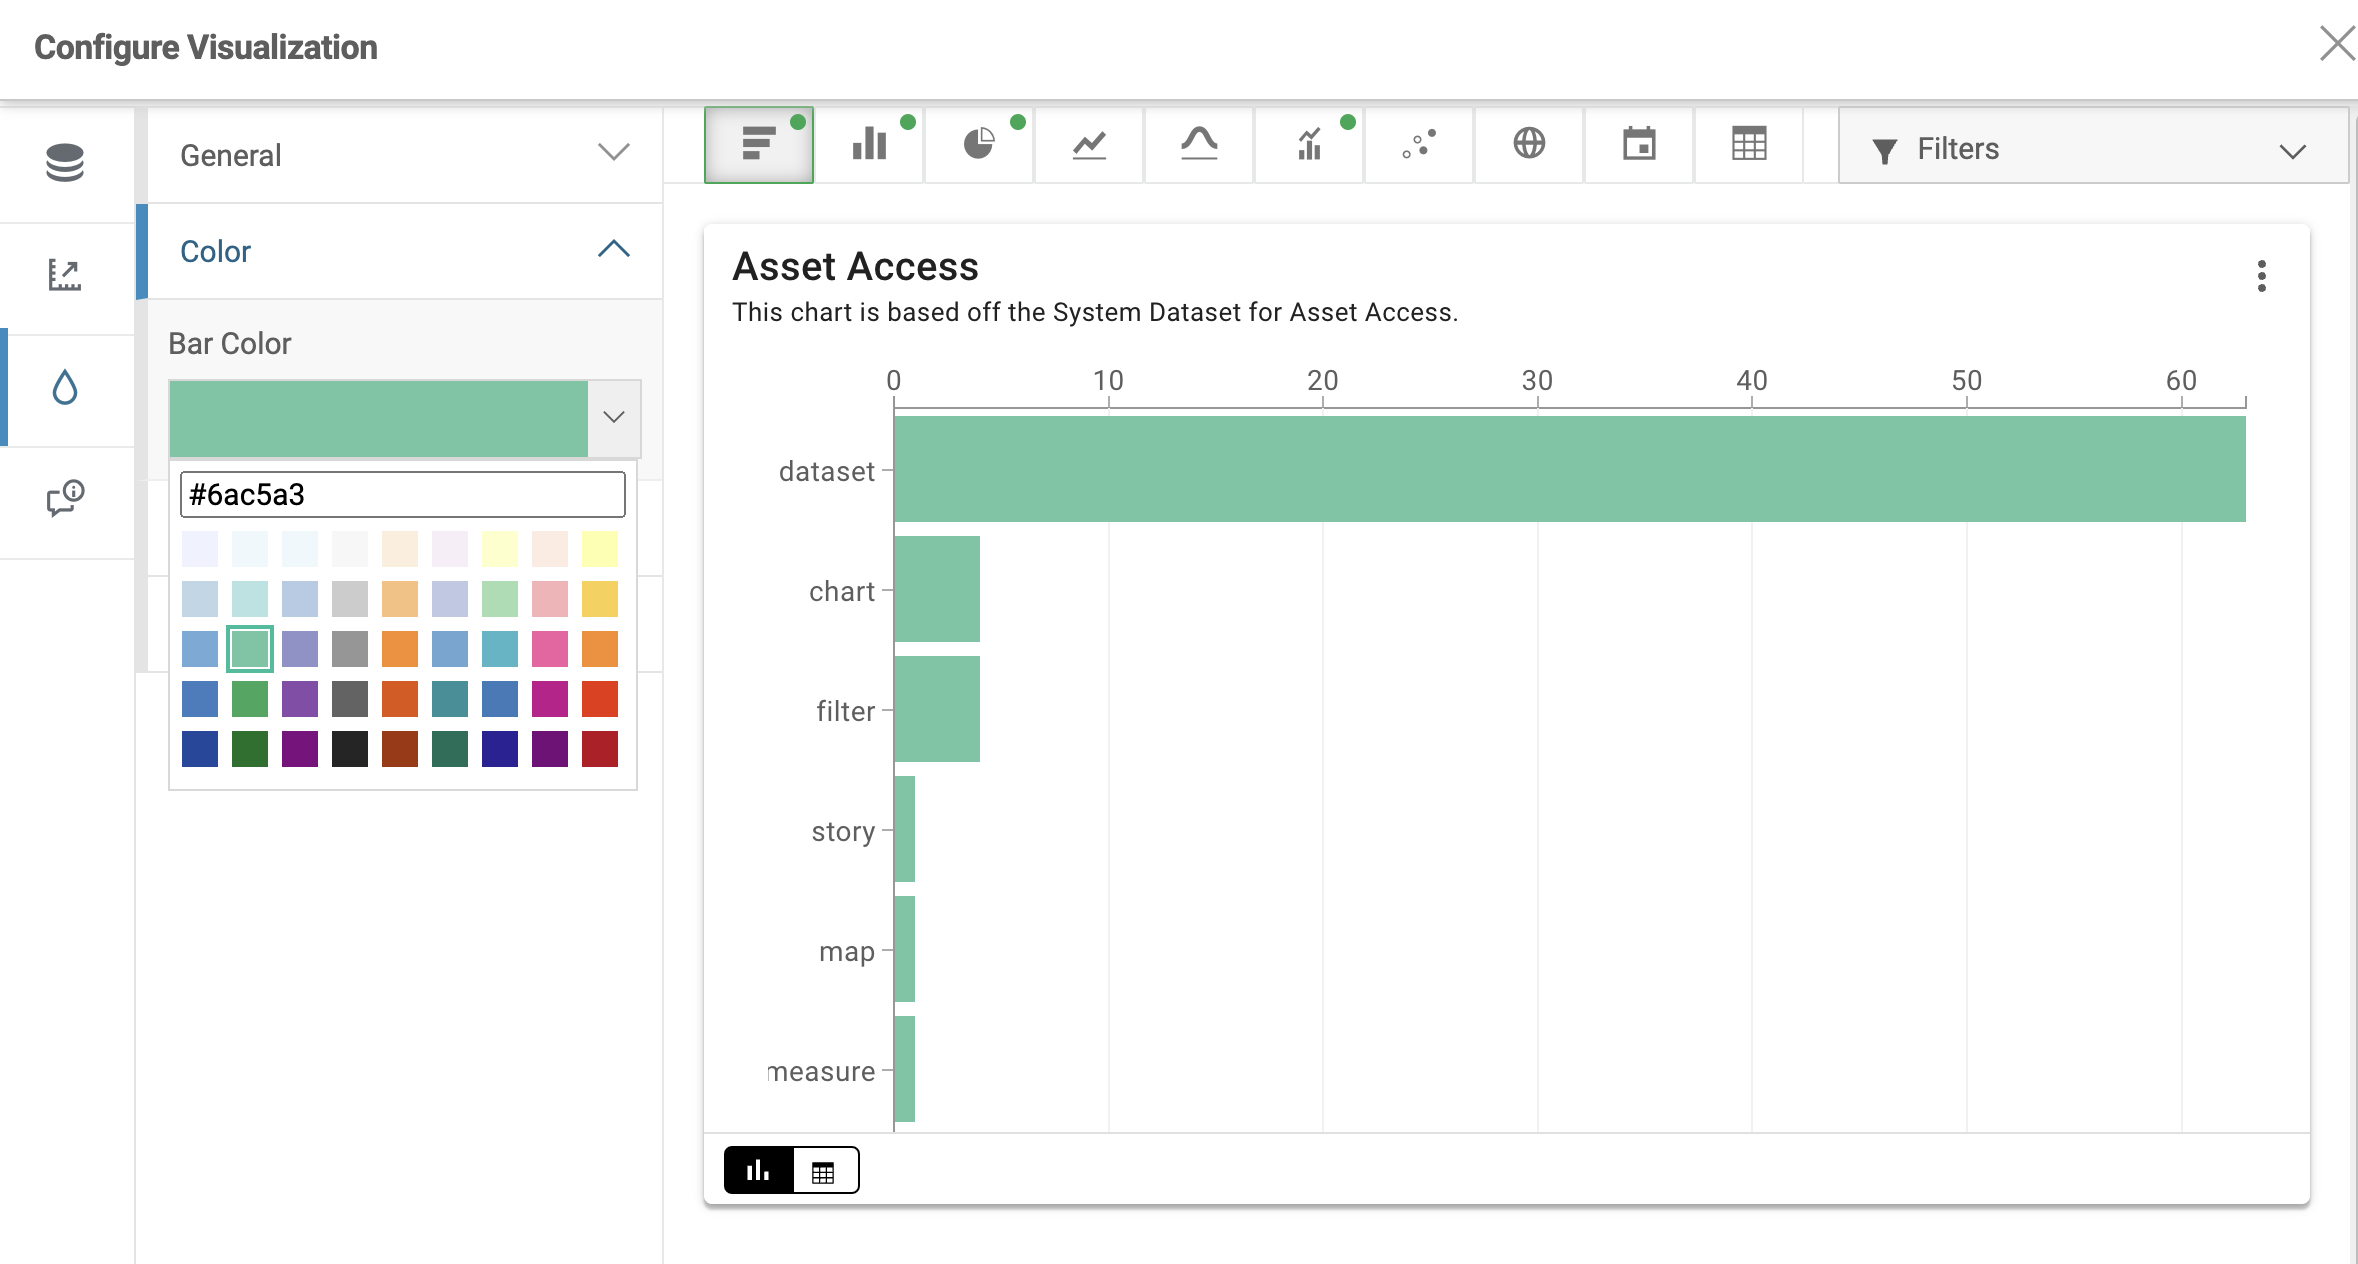Open the tooltip info sidebar tab
2358x1264 pixels.
tap(65, 498)
